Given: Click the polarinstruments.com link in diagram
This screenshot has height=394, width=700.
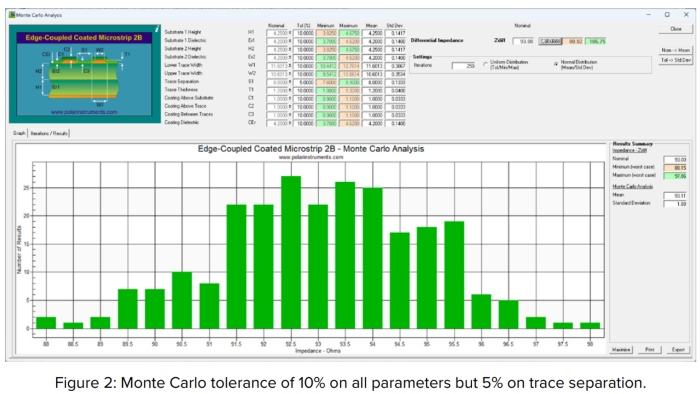Looking at the screenshot, I should [x=84, y=112].
